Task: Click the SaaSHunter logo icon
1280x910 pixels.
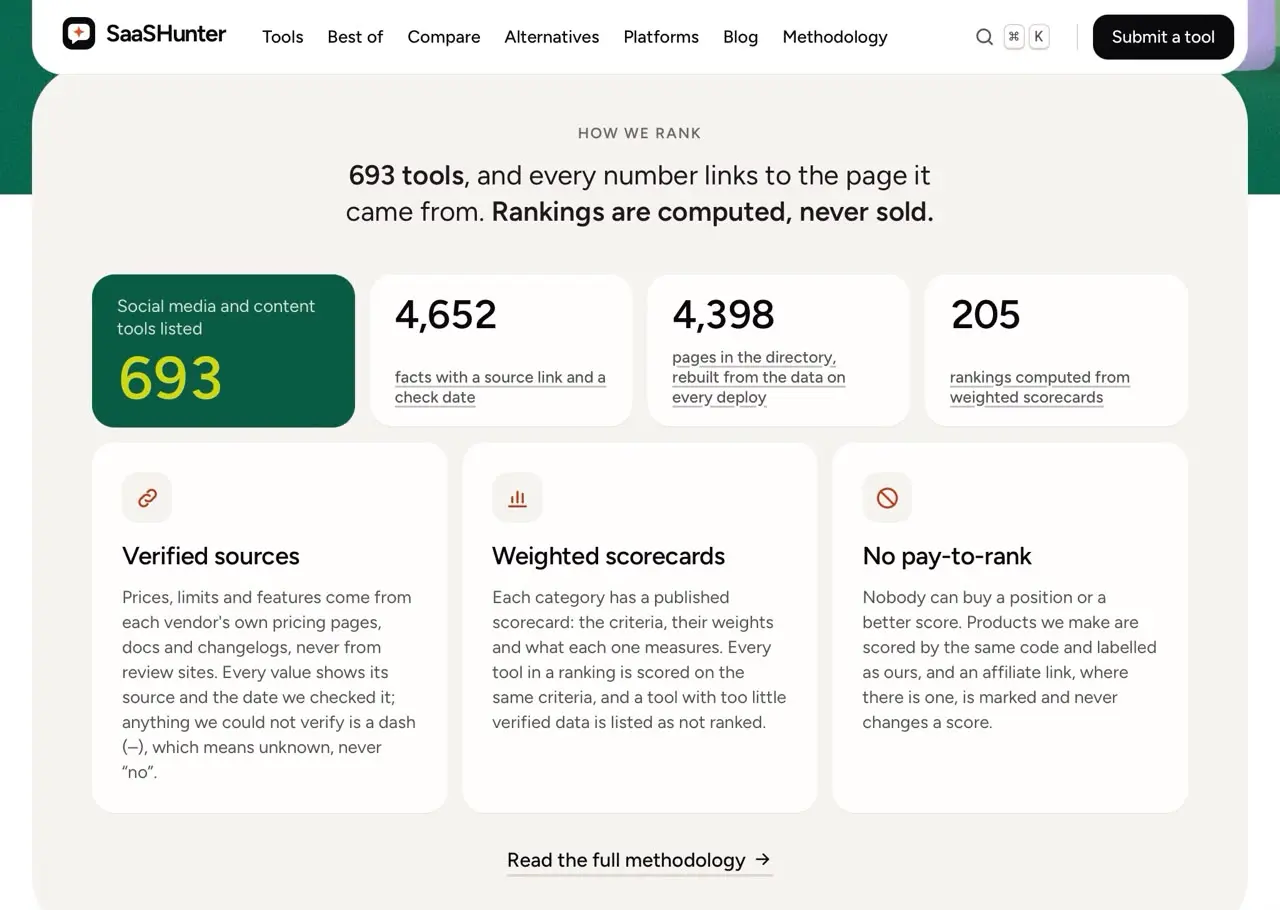Action: pyautogui.click(x=79, y=34)
